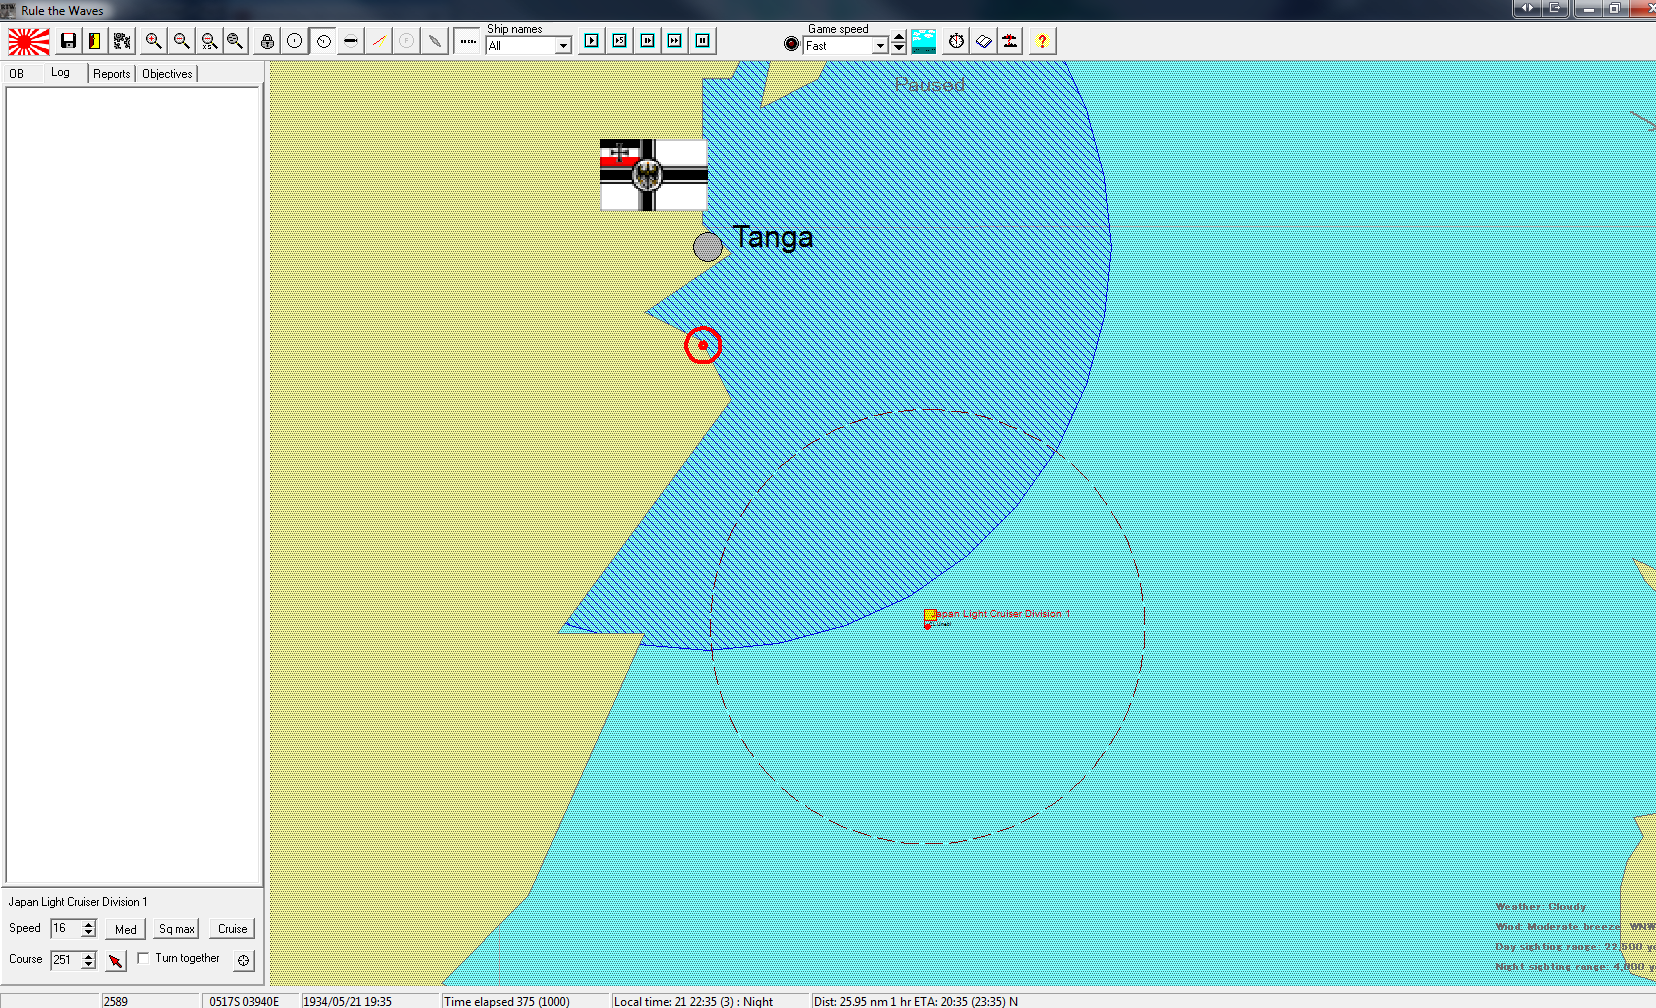1656x1008 pixels.
Task: Click the "2589" status bar value
Action: coord(116,1001)
